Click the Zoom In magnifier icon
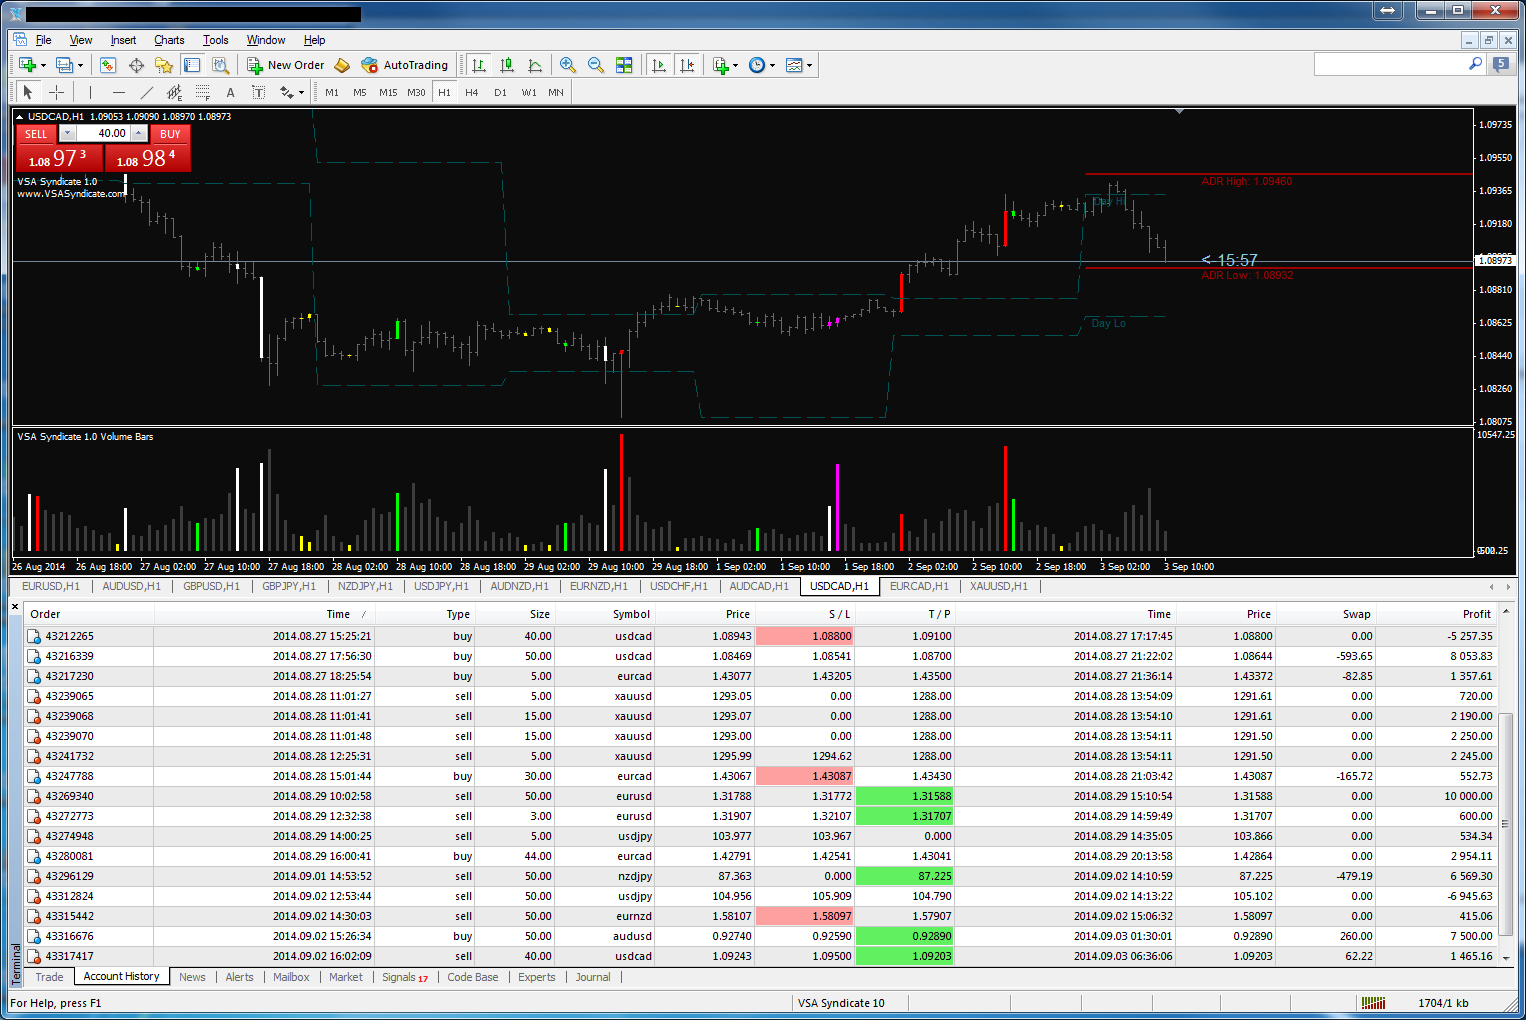Image resolution: width=1526 pixels, height=1020 pixels. click(568, 65)
